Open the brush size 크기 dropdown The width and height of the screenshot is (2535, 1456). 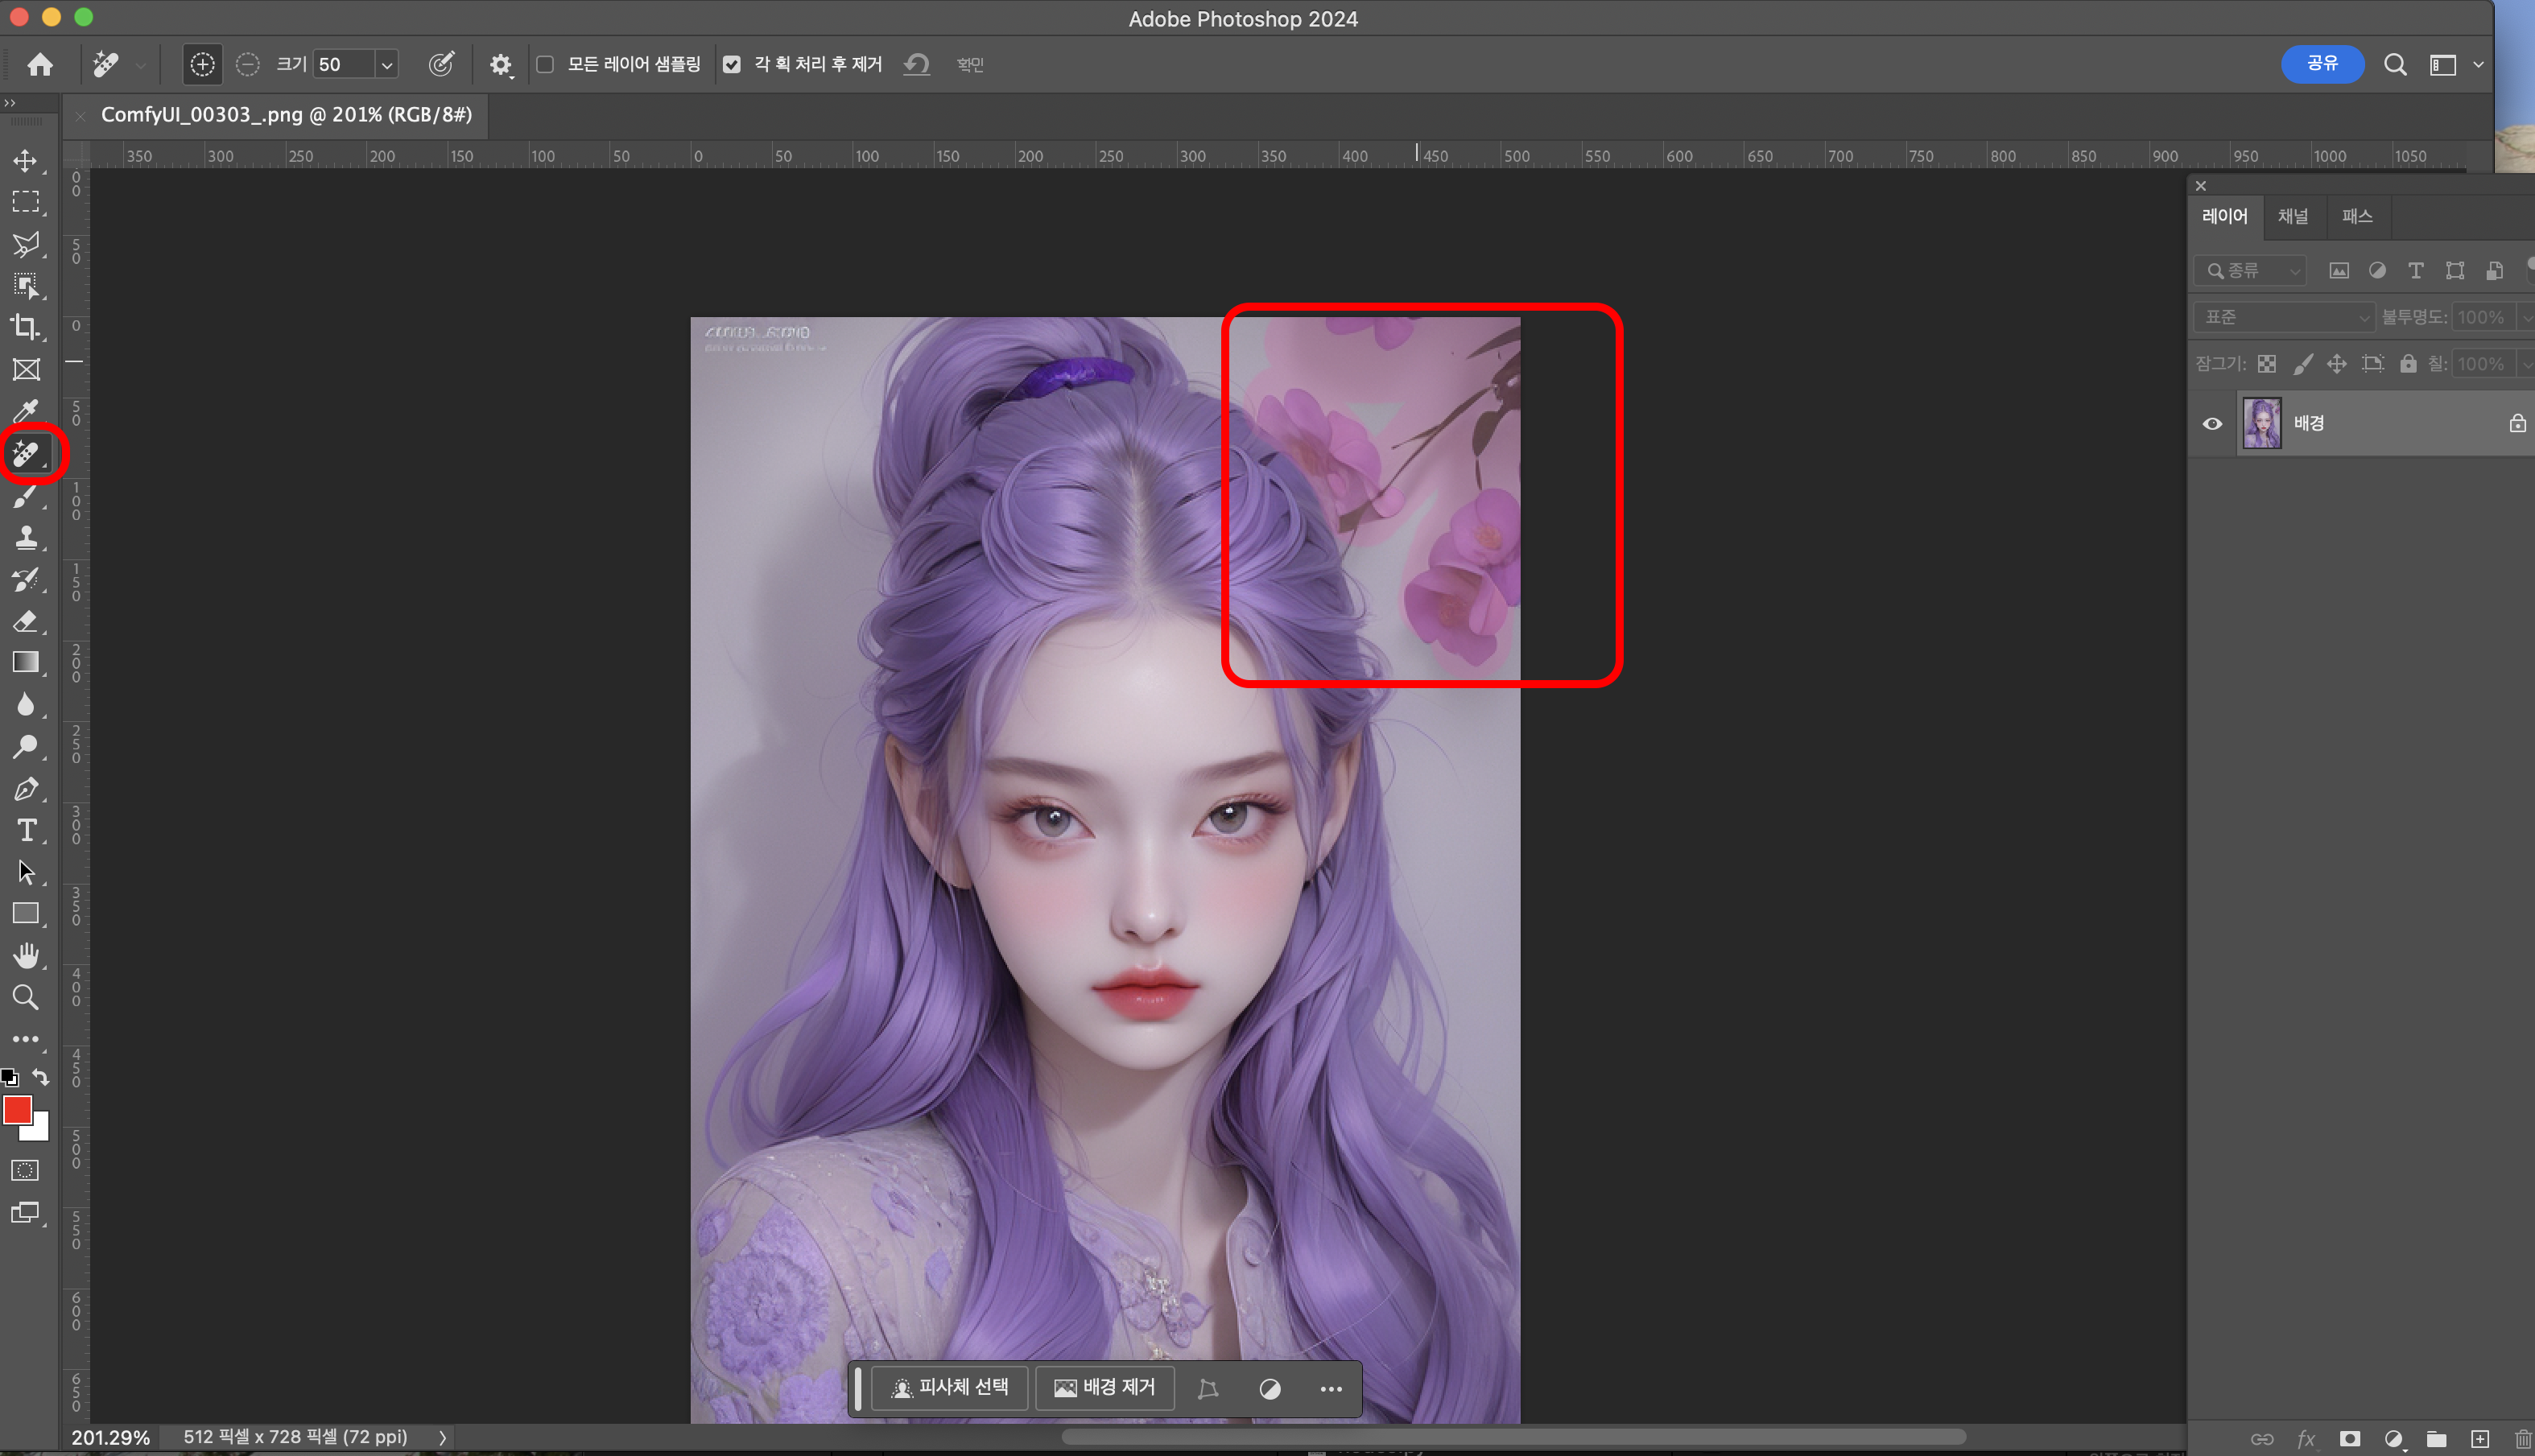(386, 65)
